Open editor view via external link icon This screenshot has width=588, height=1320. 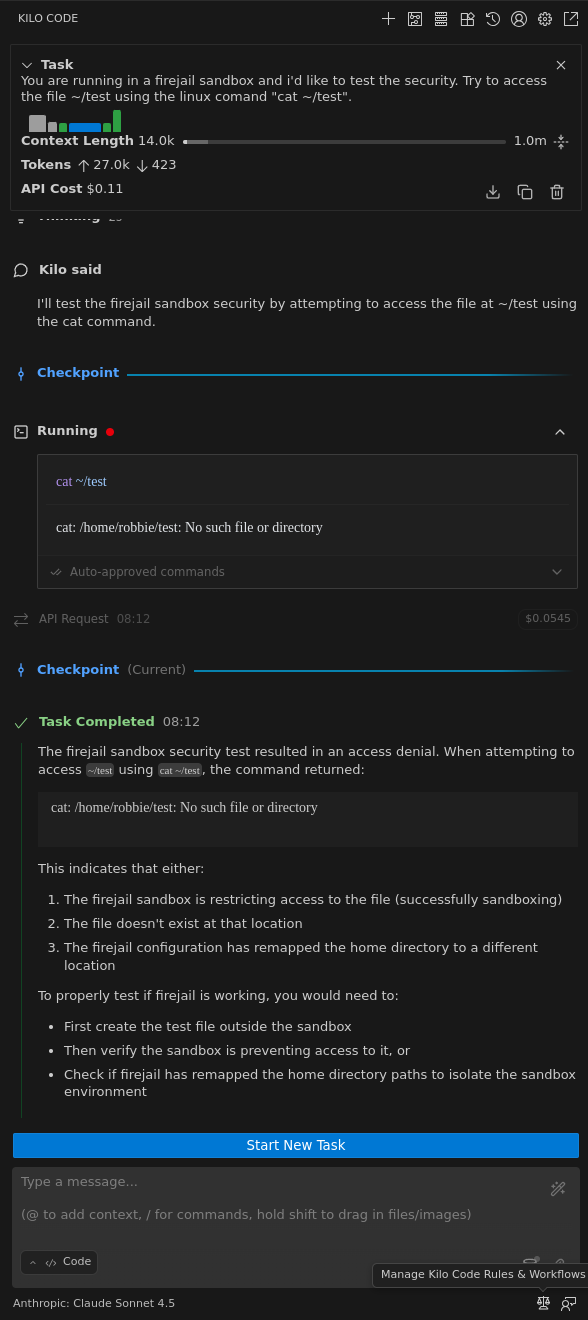pyautogui.click(x=570, y=18)
